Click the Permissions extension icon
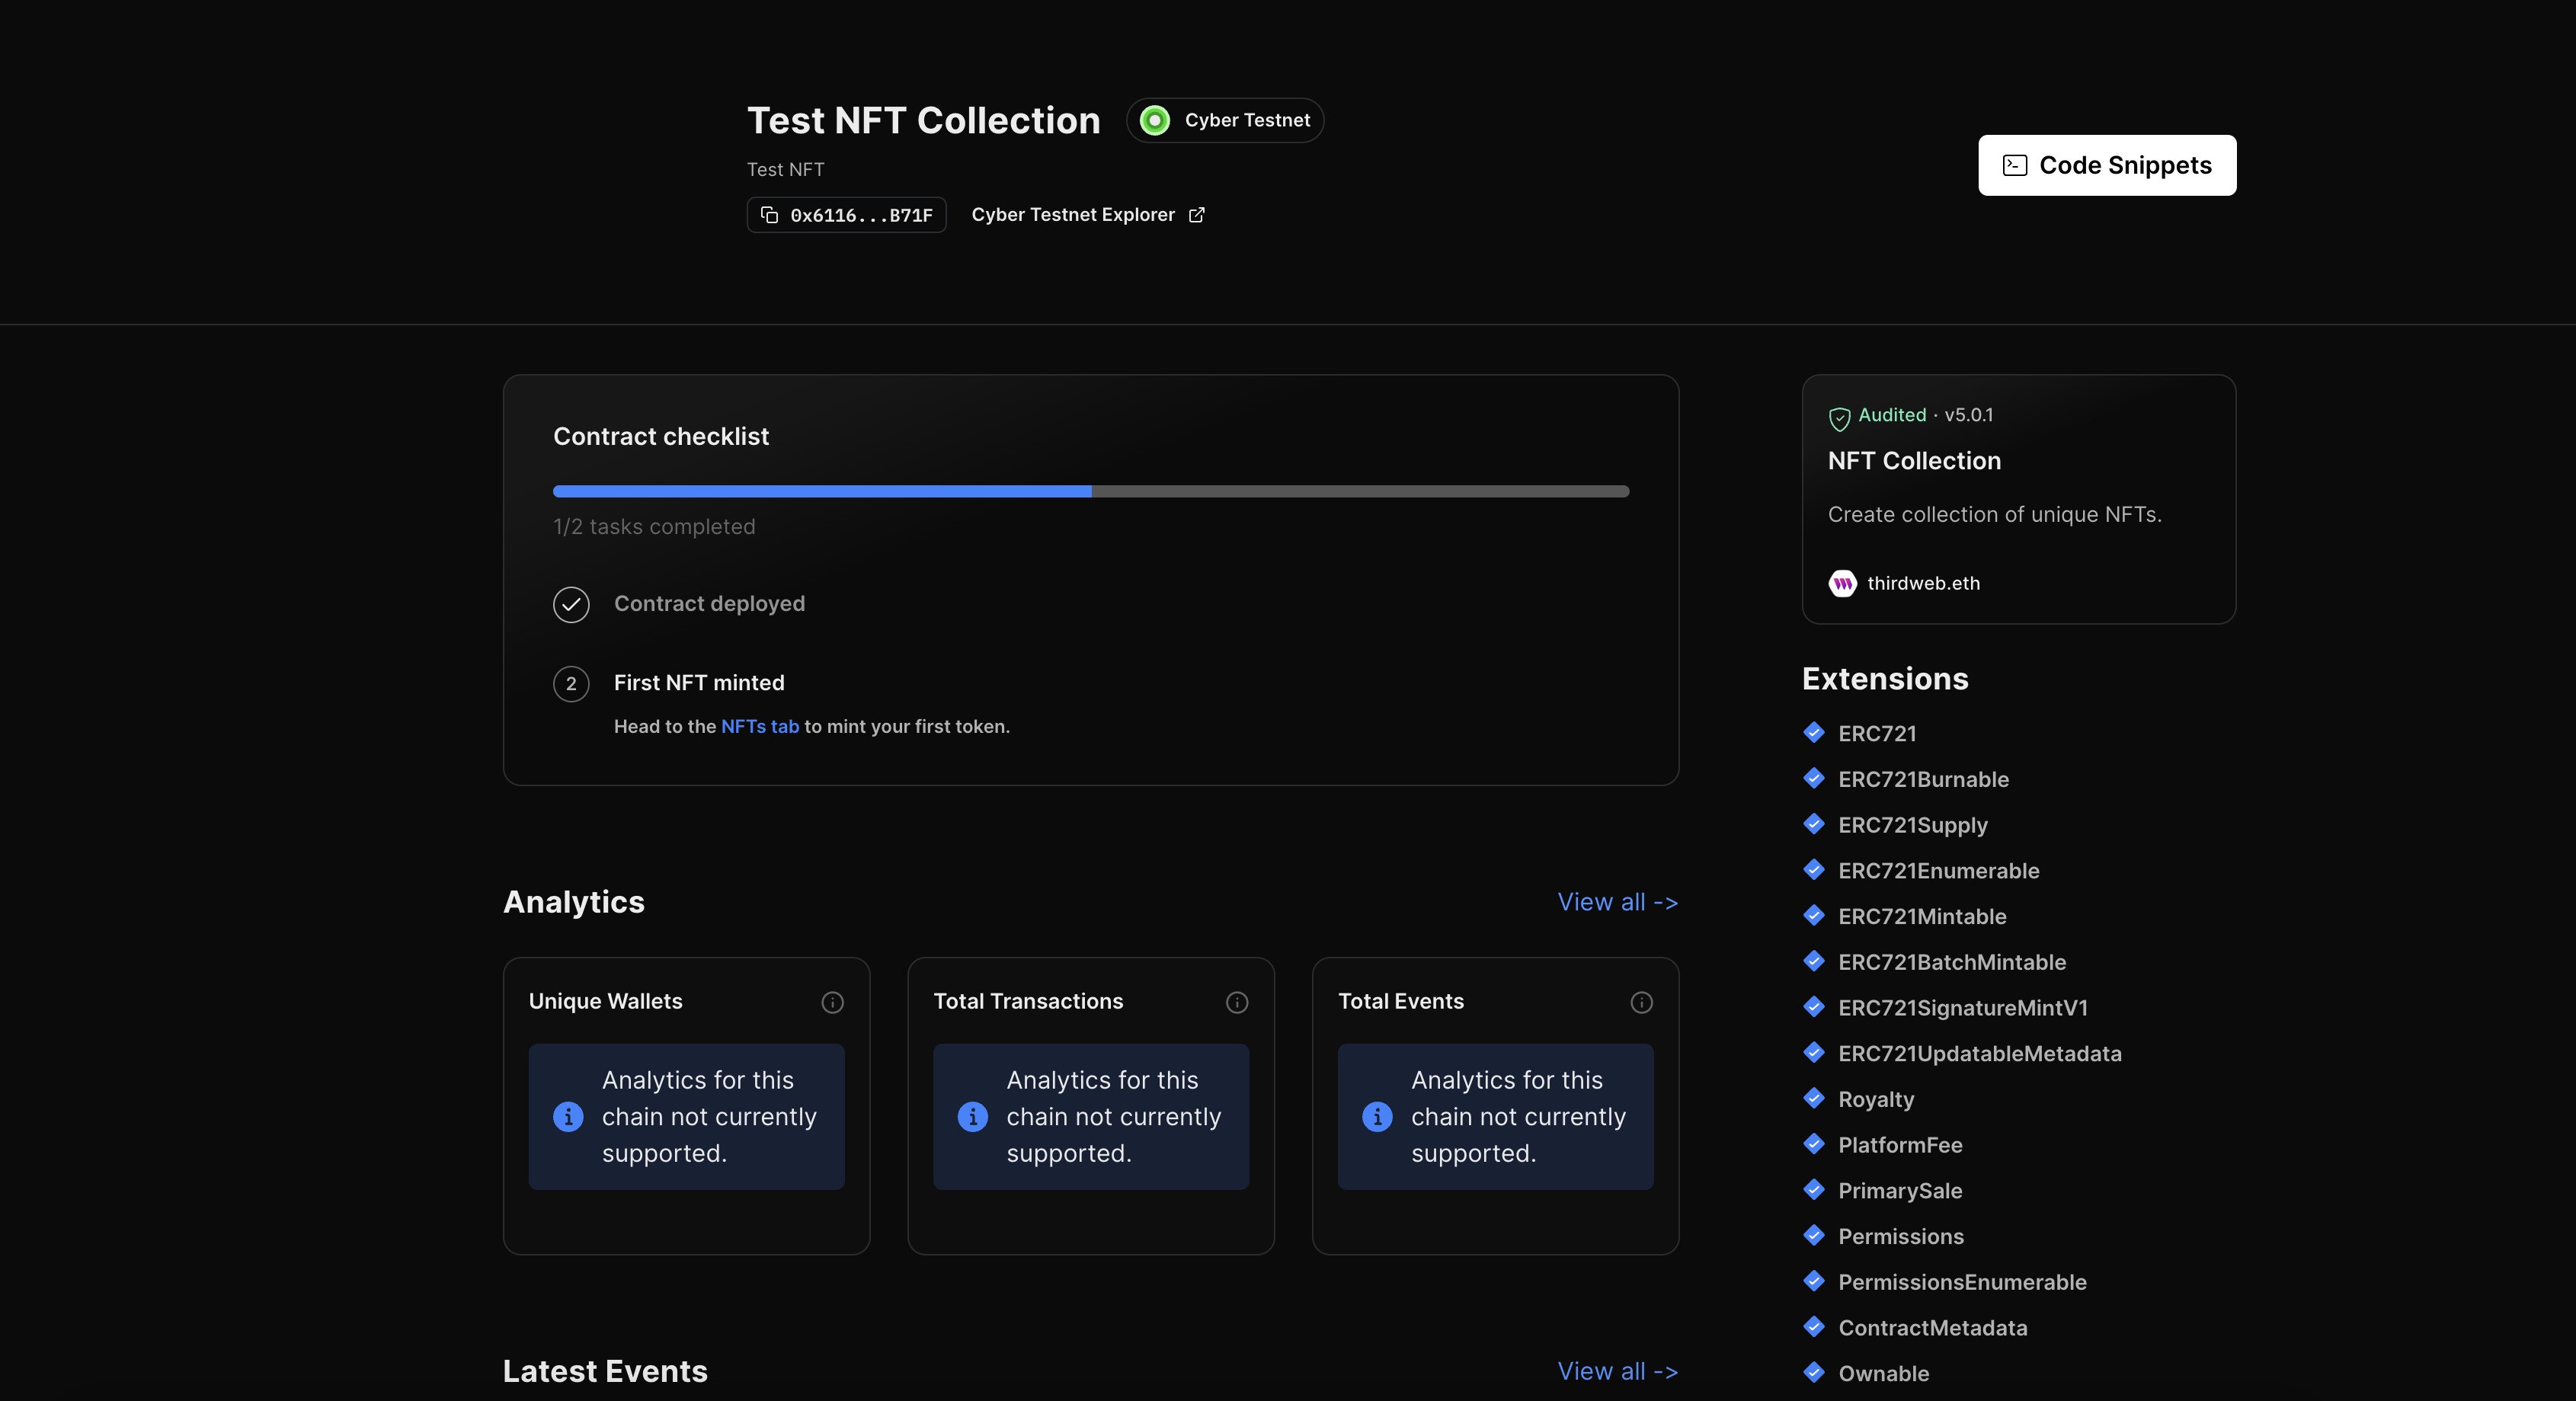Screen dimensions: 2576x1401 point(1812,1236)
